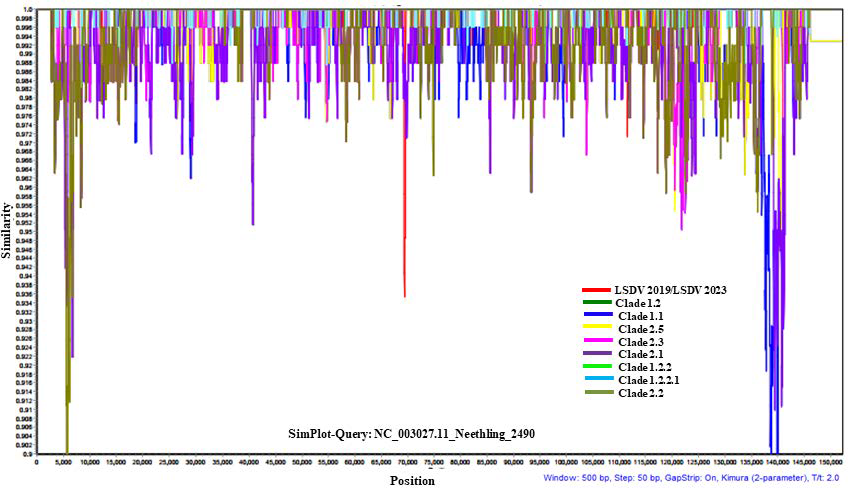Click the 0.9 value on the similarity axis
Image resolution: width=850 pixels, height=488 pixels.
coord(27,454)
